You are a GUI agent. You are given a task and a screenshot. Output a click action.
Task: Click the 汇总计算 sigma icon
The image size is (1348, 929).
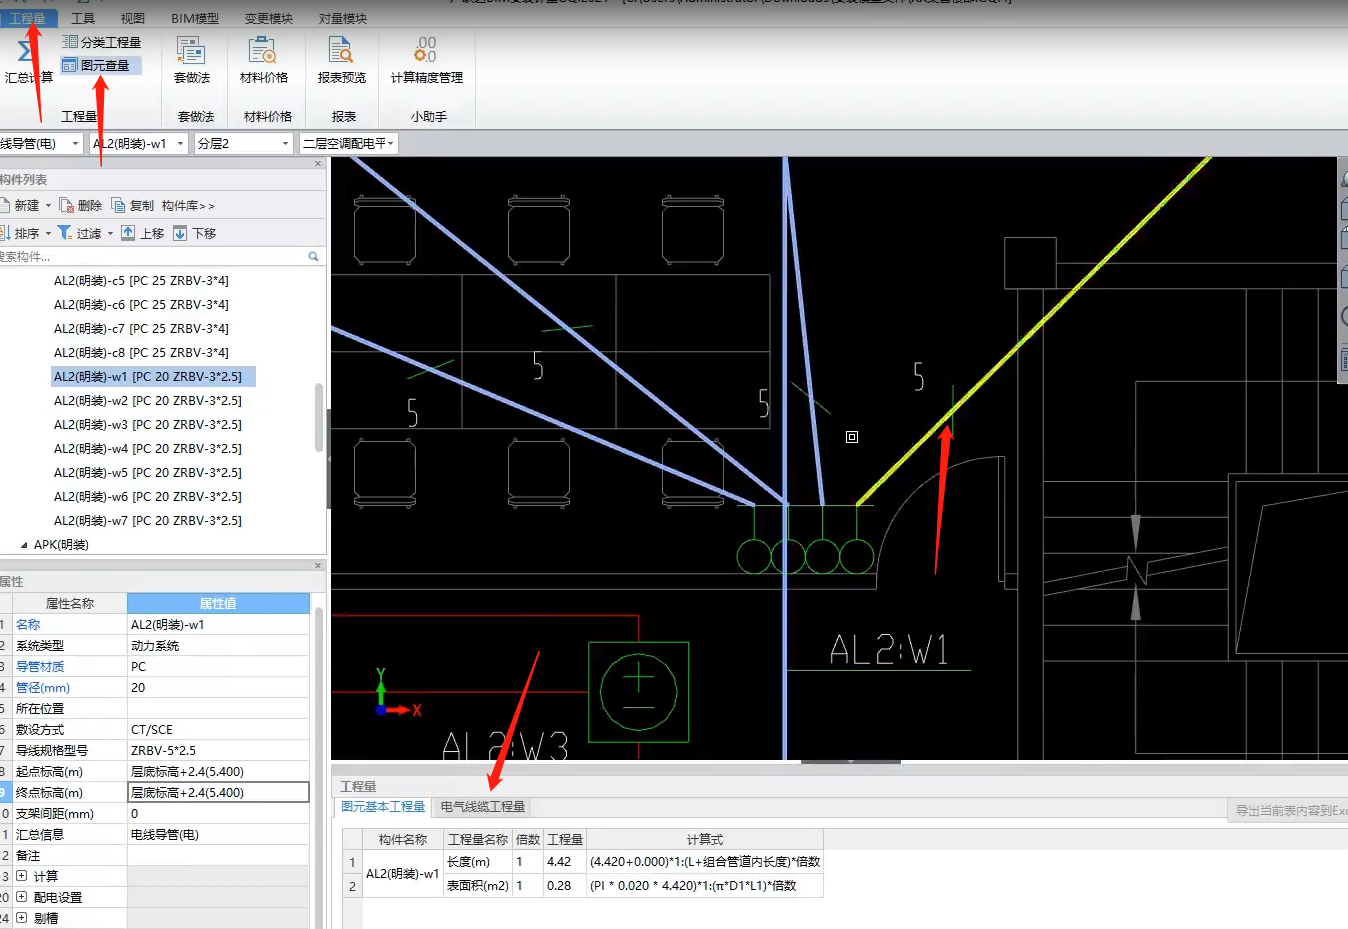[24, 53]
